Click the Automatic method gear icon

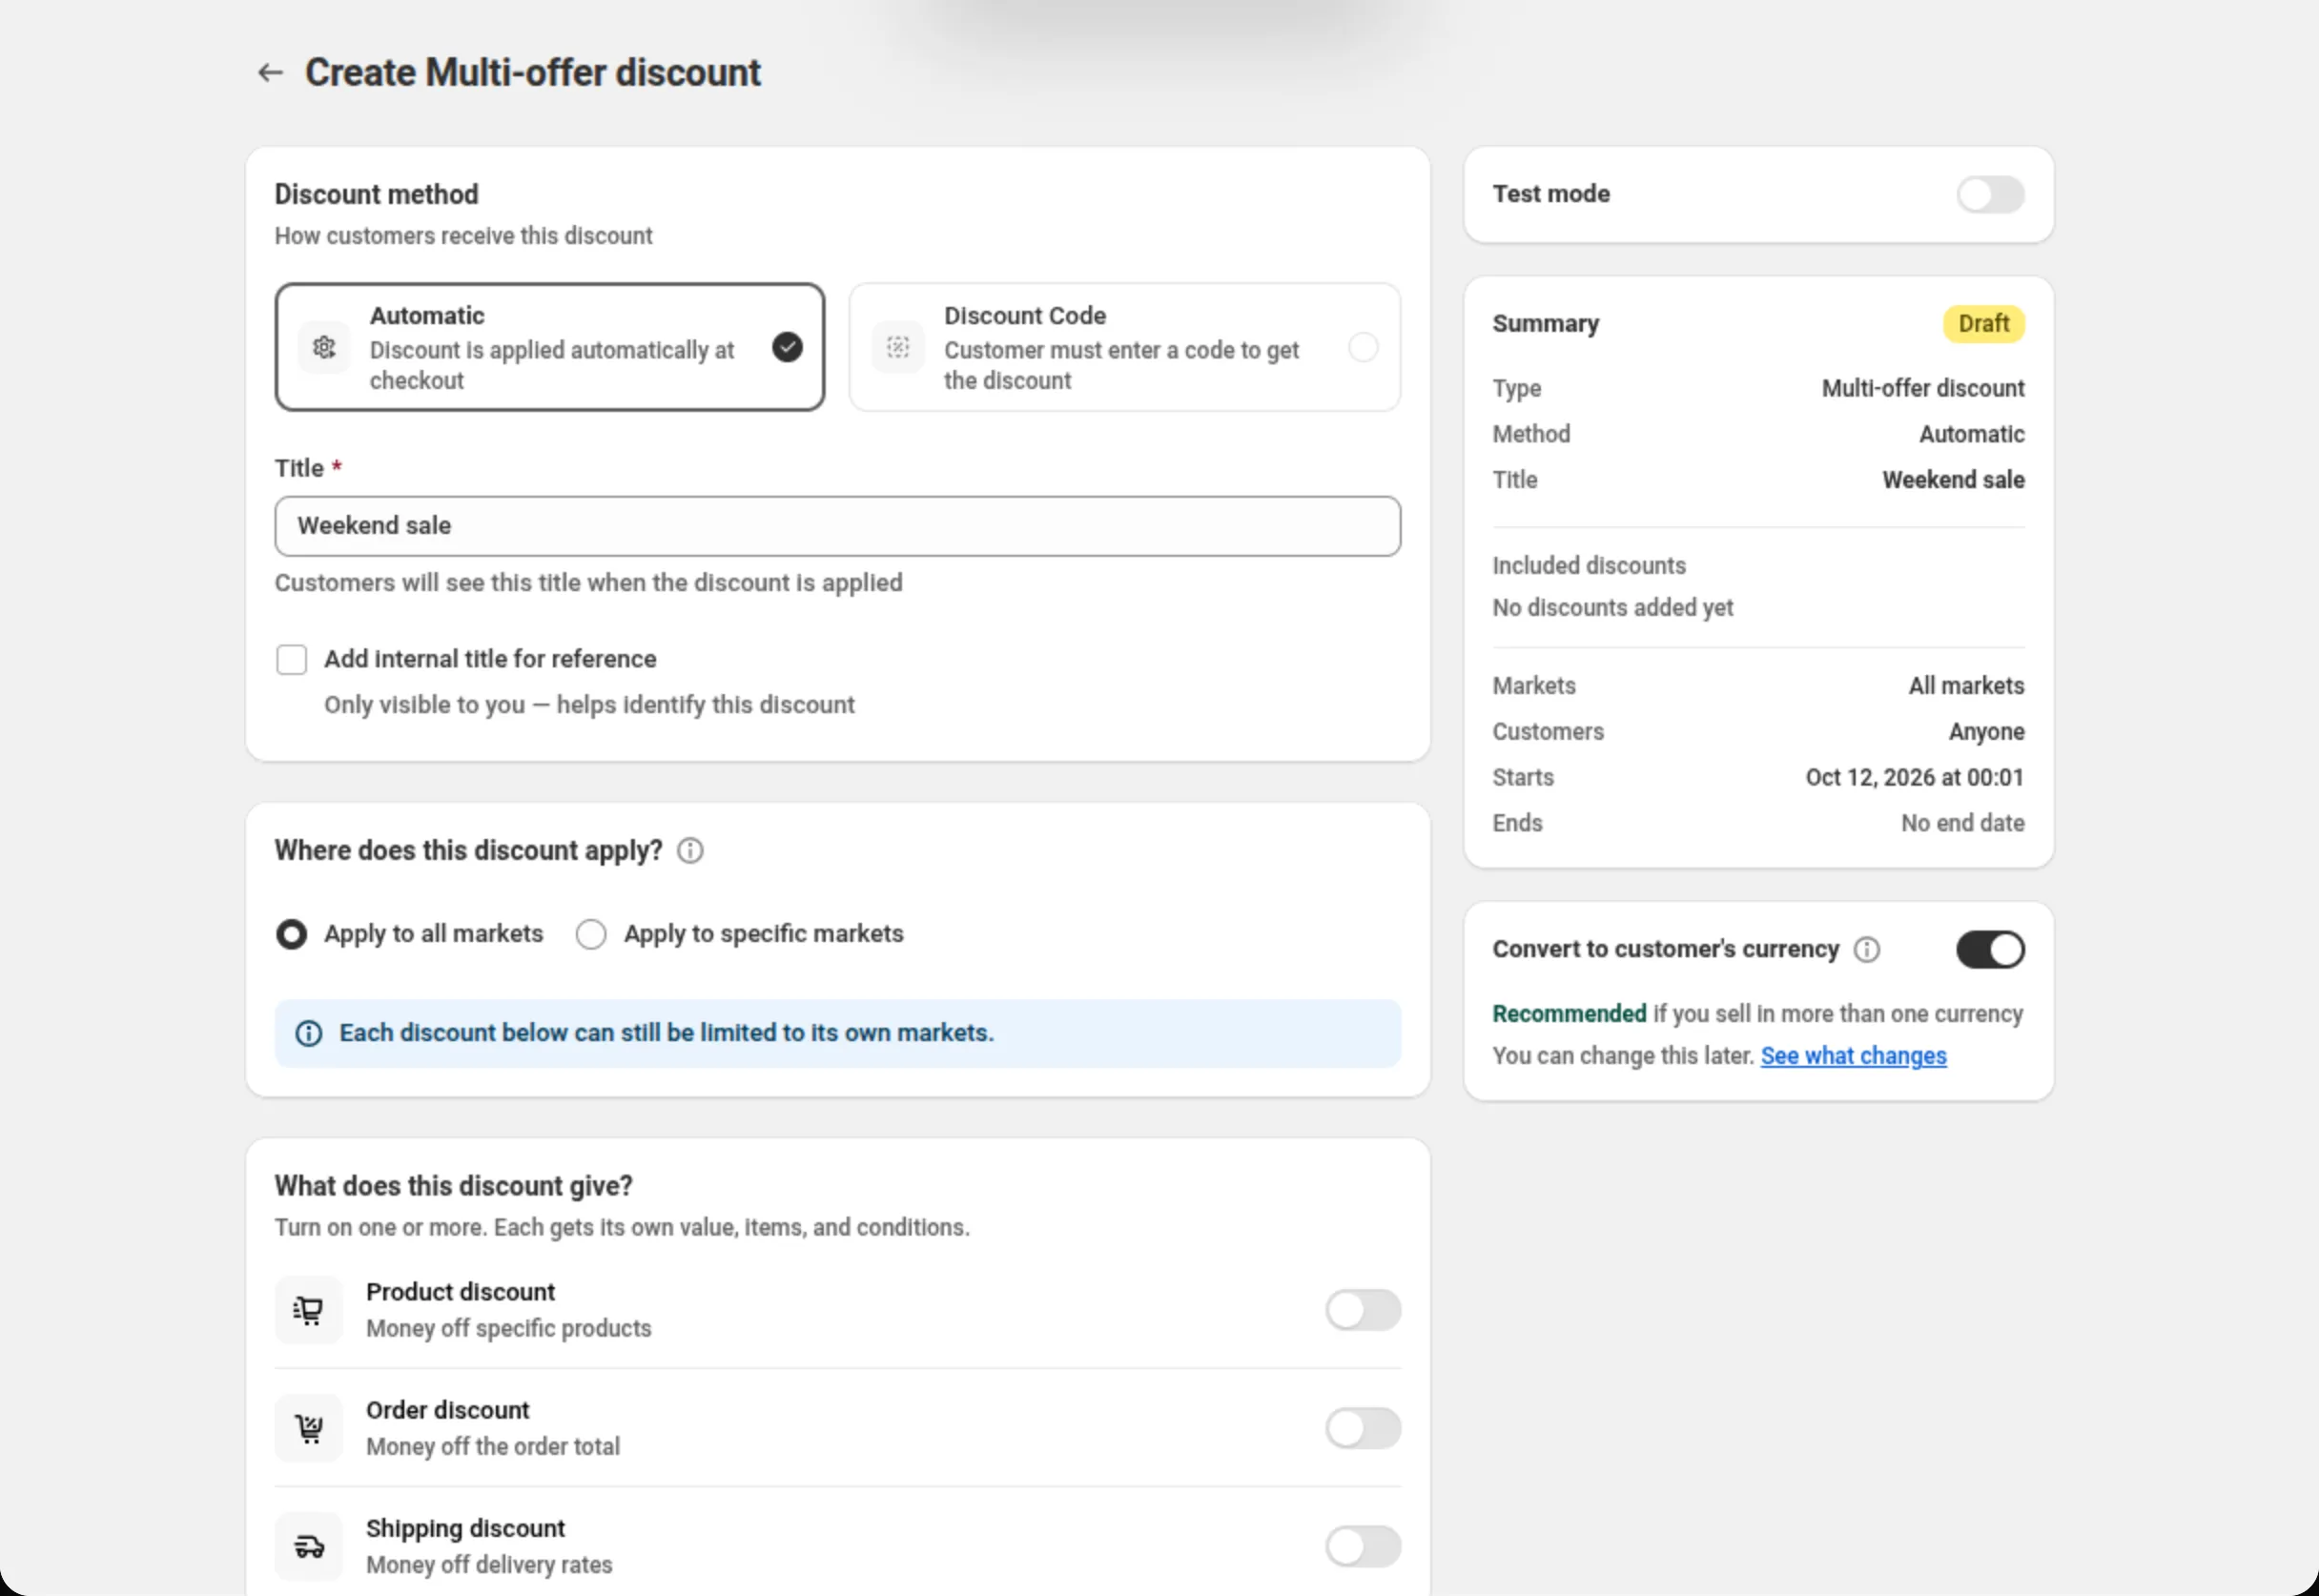(324, 347)
